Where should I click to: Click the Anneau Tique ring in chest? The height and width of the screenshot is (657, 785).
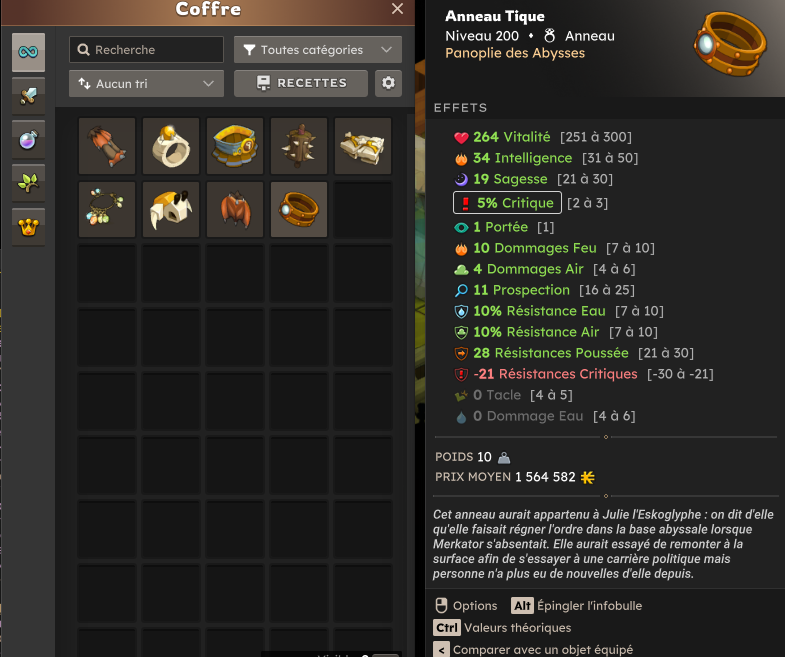pyautogui.click(x=299, y=209)
